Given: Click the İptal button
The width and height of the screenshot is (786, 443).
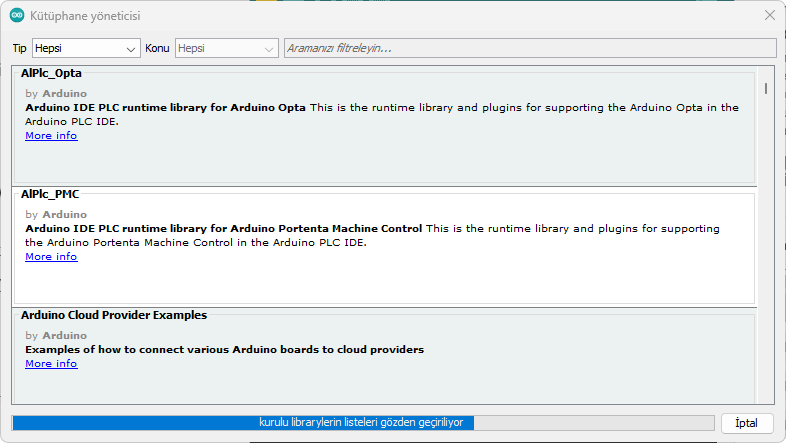Looking at the screenshot, I should click(747, 423).
